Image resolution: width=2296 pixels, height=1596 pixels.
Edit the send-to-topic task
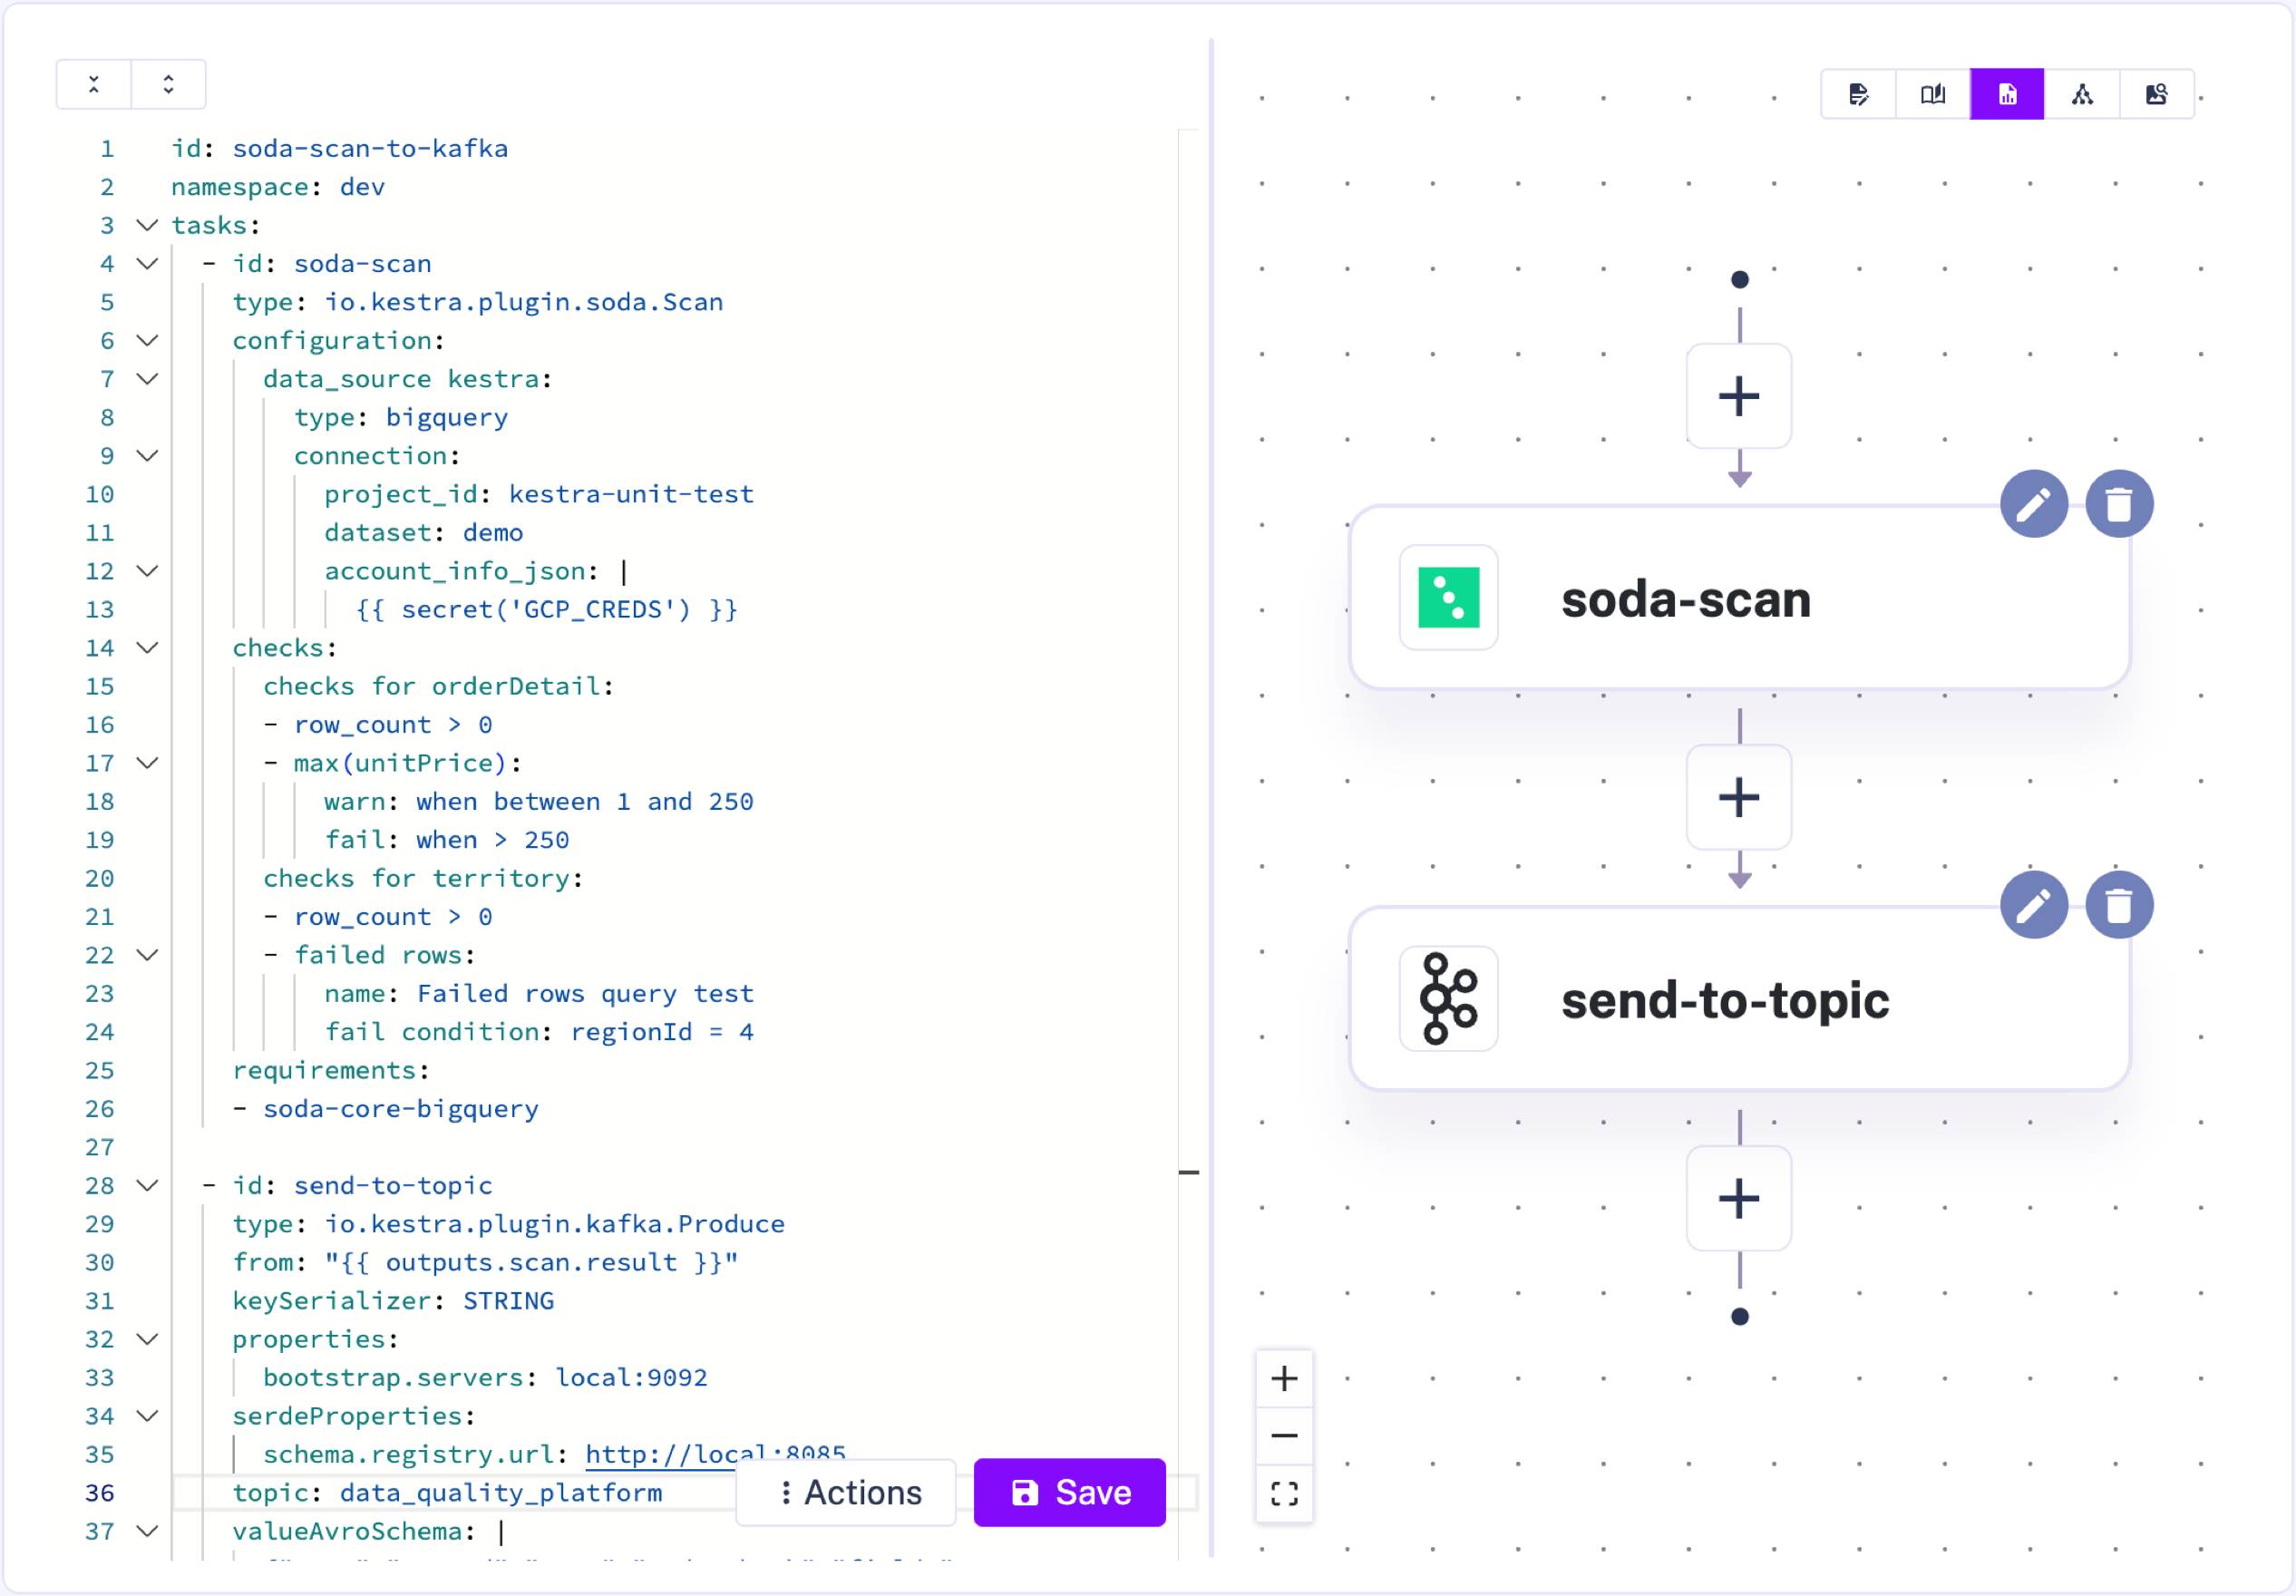[2035, 905]
